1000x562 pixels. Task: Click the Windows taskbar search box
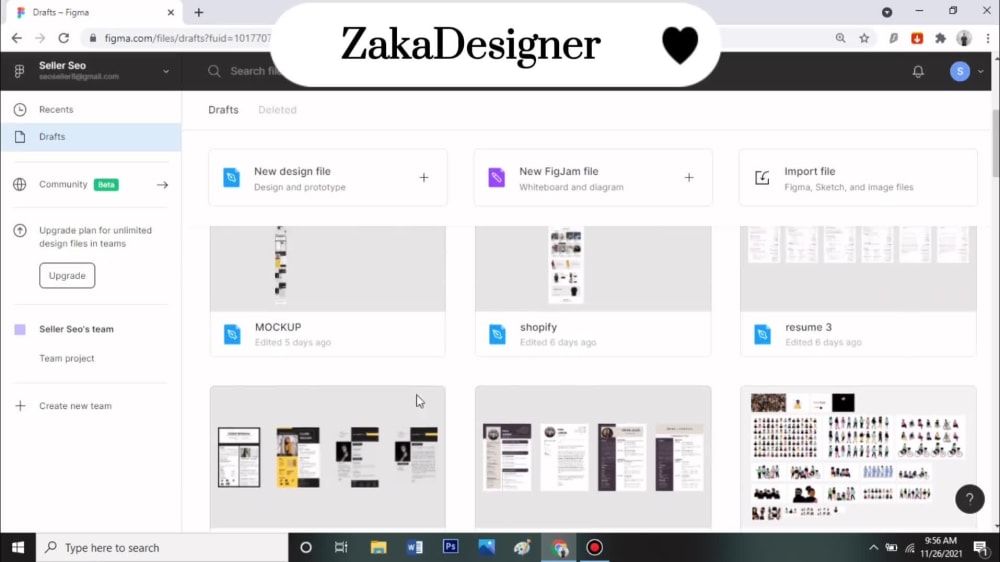tap(162, 547)
